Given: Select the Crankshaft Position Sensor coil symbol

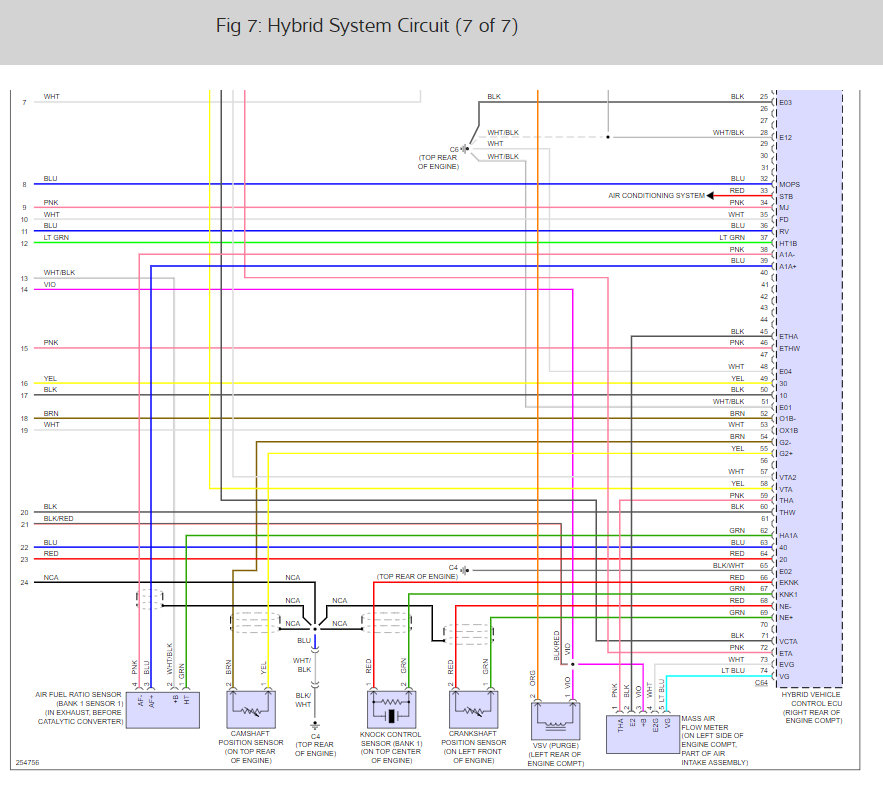Looking at the screenshot, I should [474, 710].
